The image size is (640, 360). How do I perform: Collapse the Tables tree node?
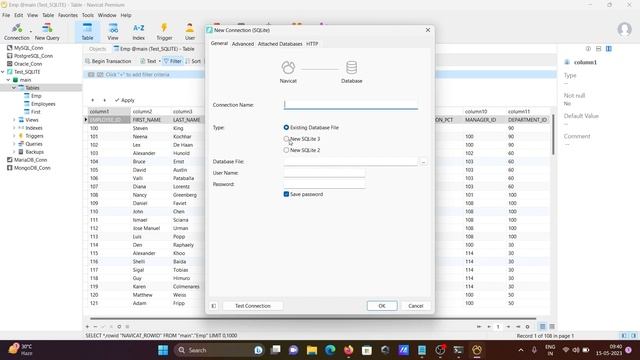tap(14, 88)
